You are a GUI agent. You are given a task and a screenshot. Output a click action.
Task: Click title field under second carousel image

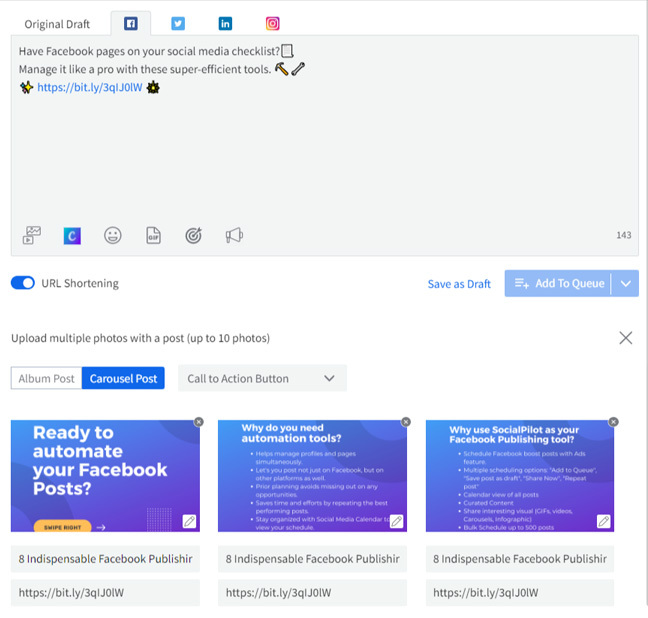click(312, 559)
